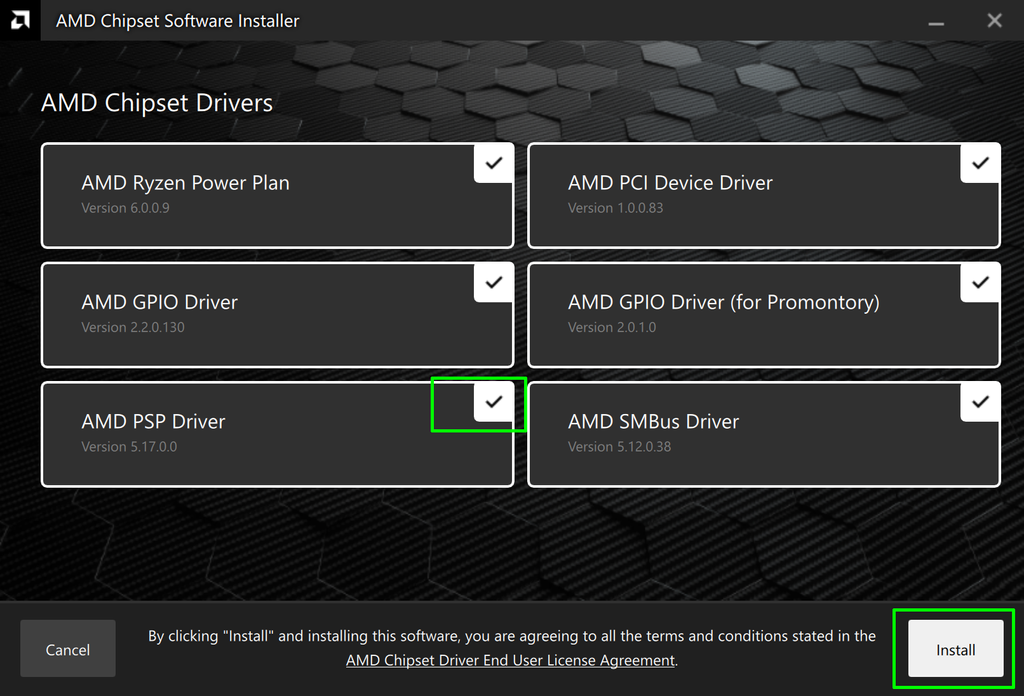Uncheck the AMD GPIO Driver (for Promontory)
The width and height of the screenshot is (1024, 696).
pyautogui.click(x=980, y=282)
